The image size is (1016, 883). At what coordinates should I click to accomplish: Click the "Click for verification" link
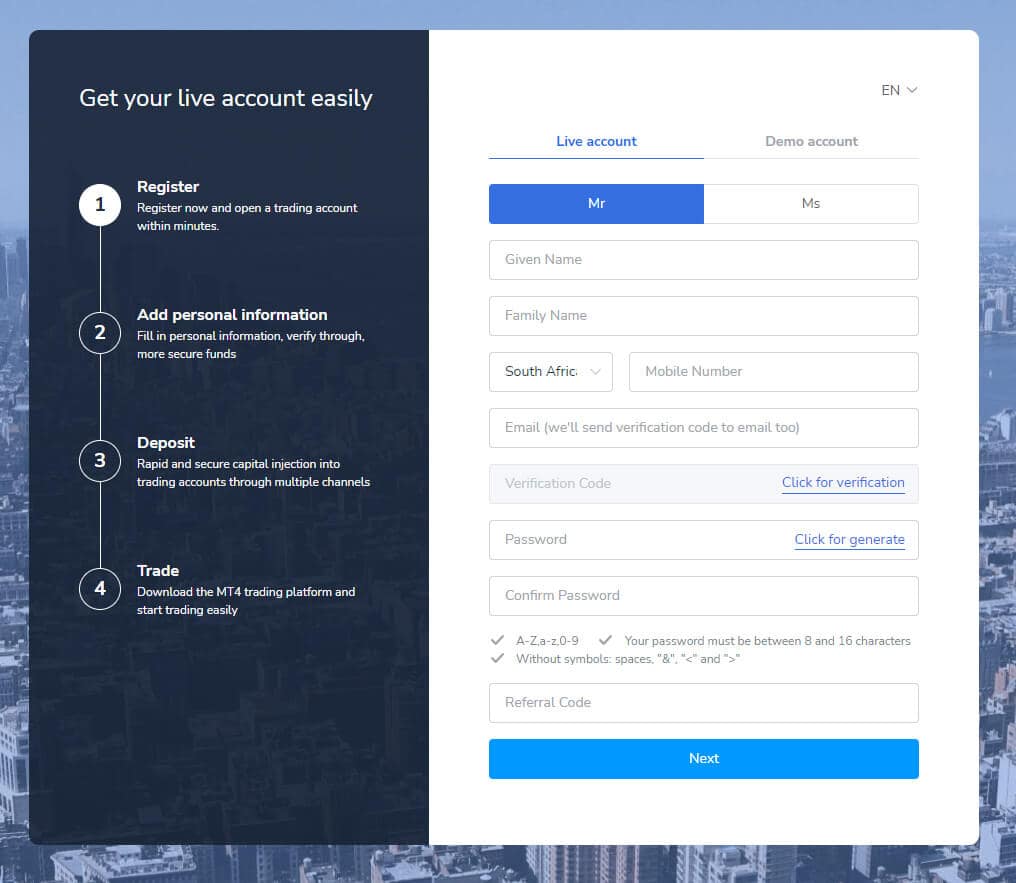(843, 482)
